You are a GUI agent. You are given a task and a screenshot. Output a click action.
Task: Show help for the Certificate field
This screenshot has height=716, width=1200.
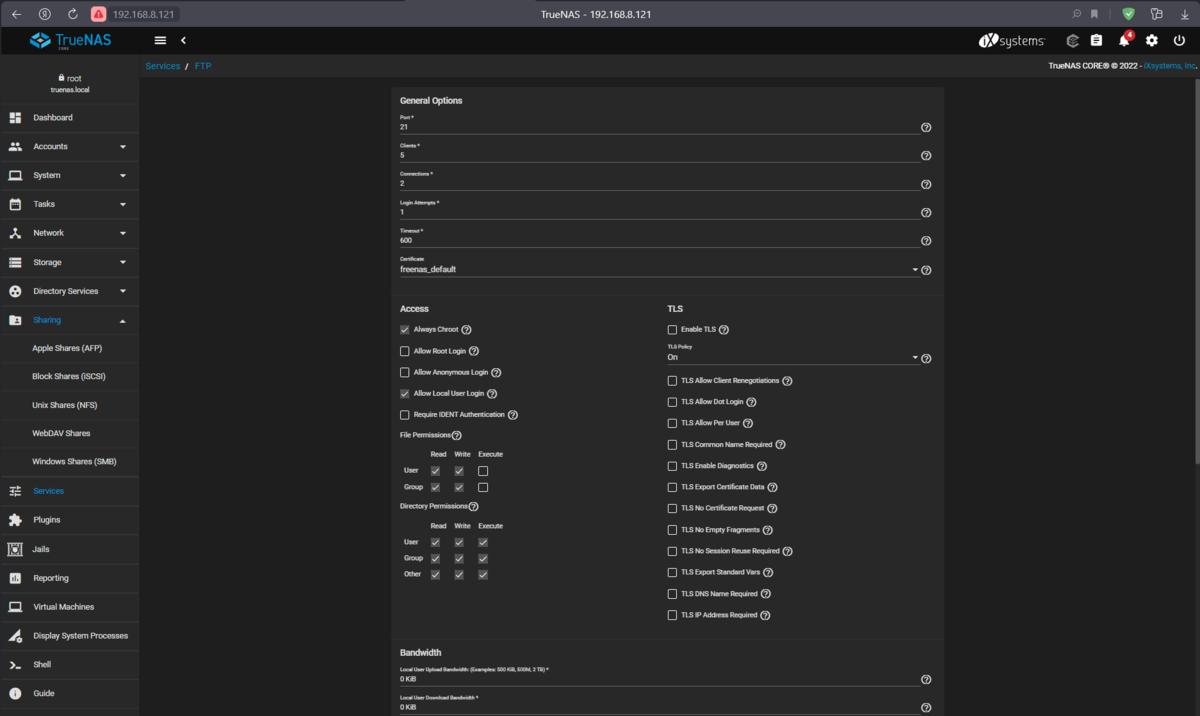click(x=926, y=270)
